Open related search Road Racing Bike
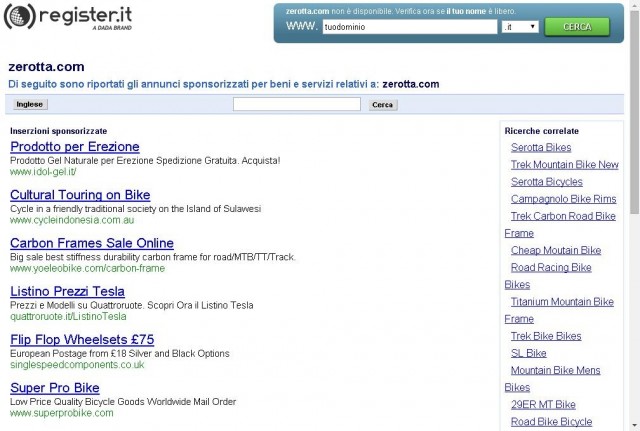 [551, 267]
